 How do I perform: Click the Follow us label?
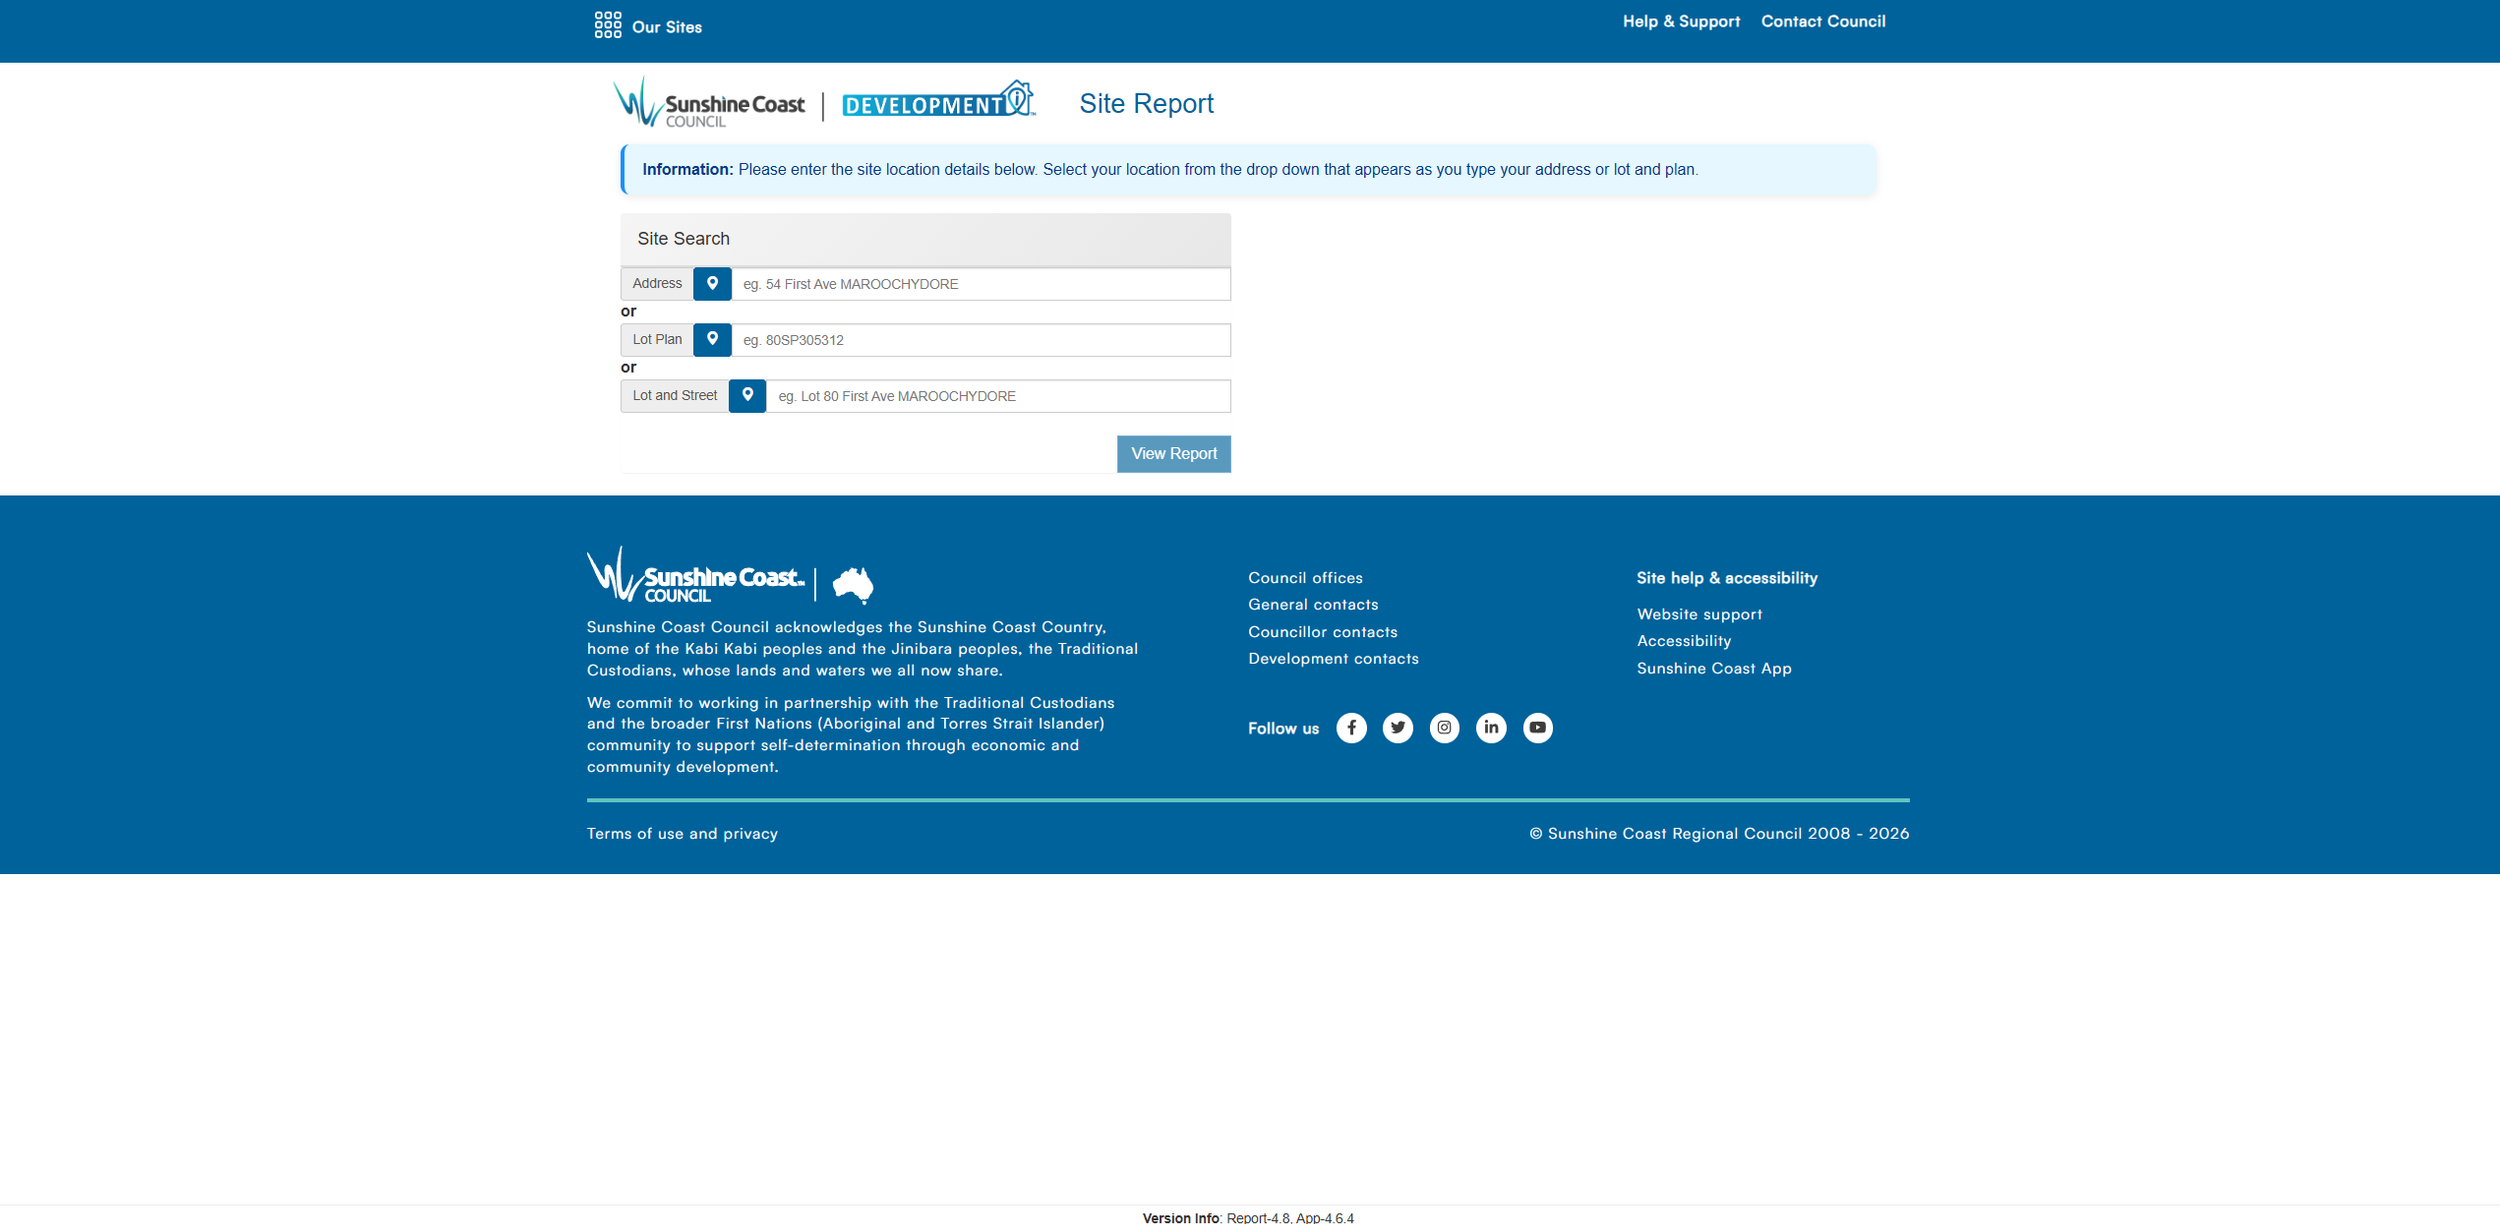tap(1283, 728)
